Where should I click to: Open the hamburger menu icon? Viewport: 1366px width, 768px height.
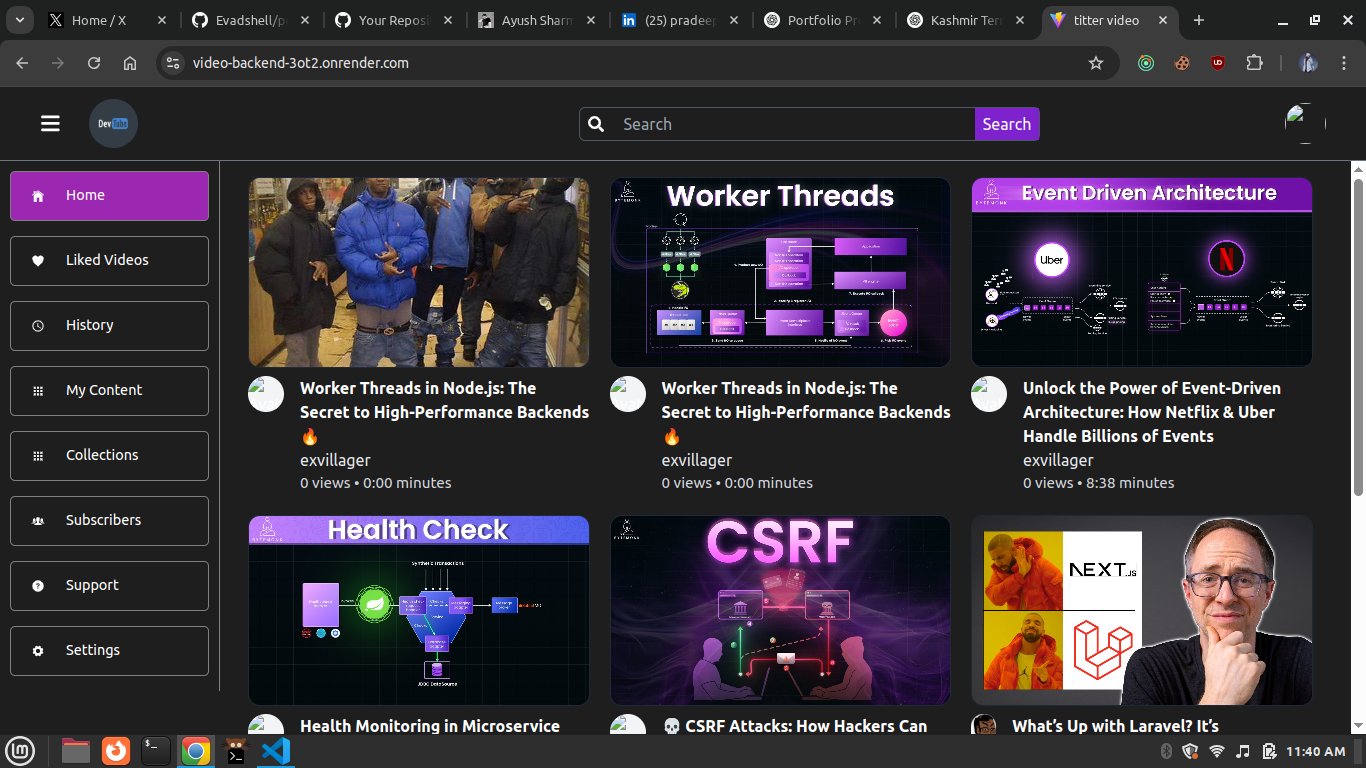[x=50, y=123]
